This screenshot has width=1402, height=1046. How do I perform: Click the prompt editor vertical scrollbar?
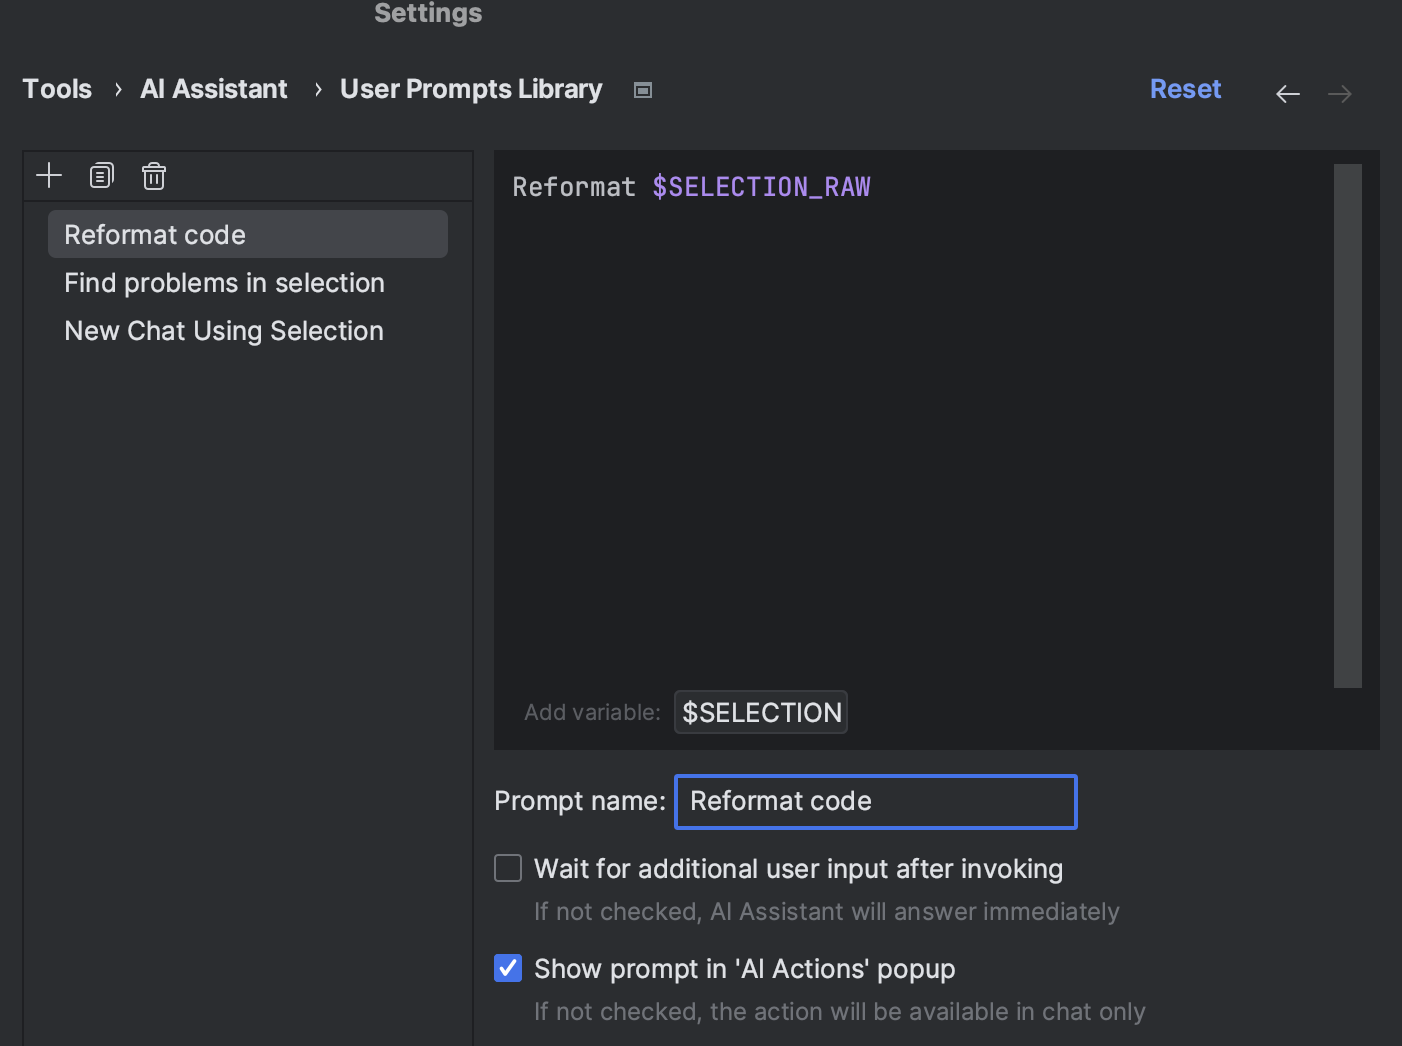(x=1347, y=426)
